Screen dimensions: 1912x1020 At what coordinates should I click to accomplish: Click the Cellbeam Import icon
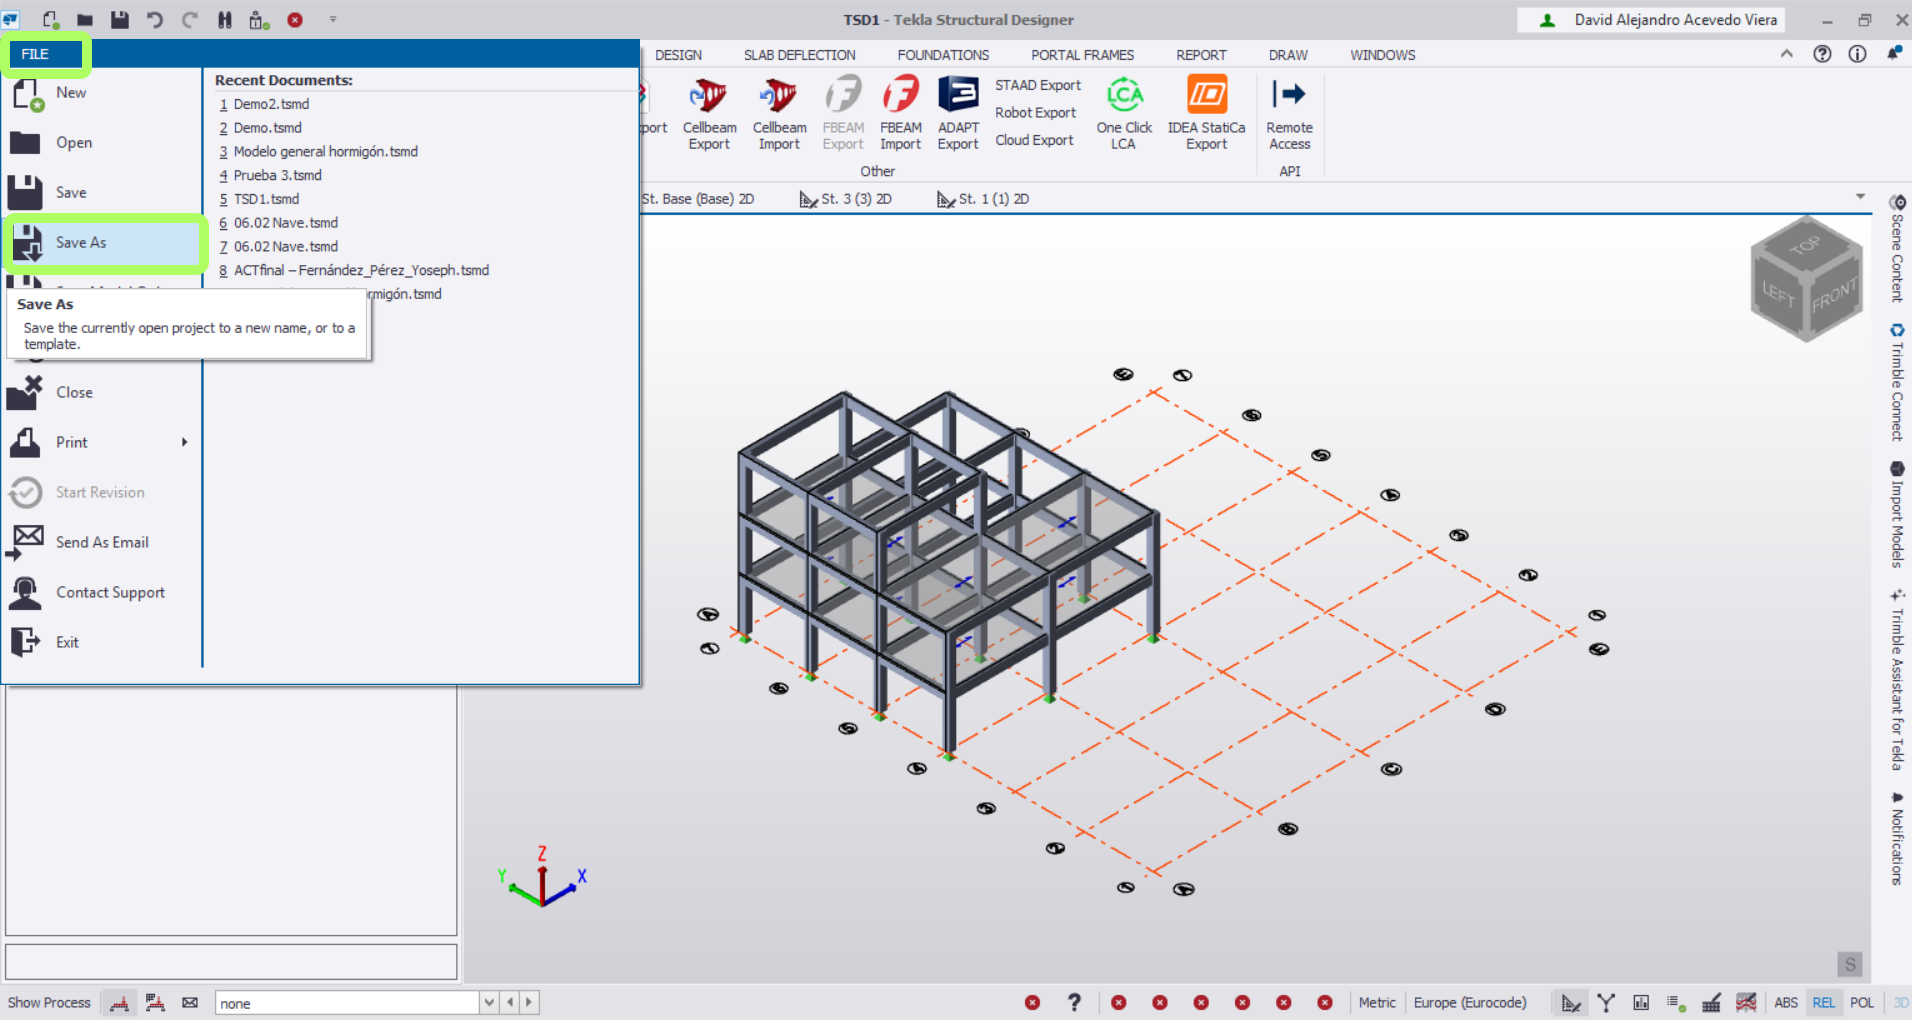click(x=779, y=114)
